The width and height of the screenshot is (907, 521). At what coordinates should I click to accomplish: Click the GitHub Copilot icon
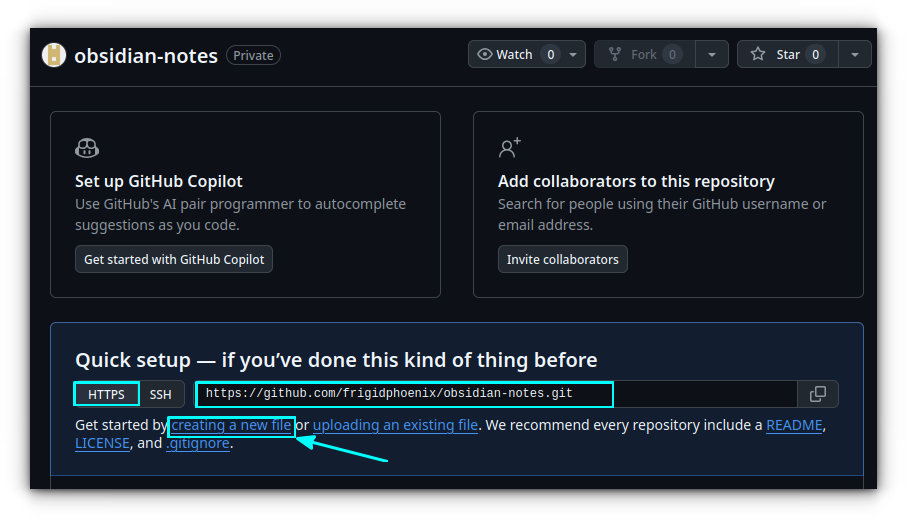pyautogui.click(x=87, y=149)
